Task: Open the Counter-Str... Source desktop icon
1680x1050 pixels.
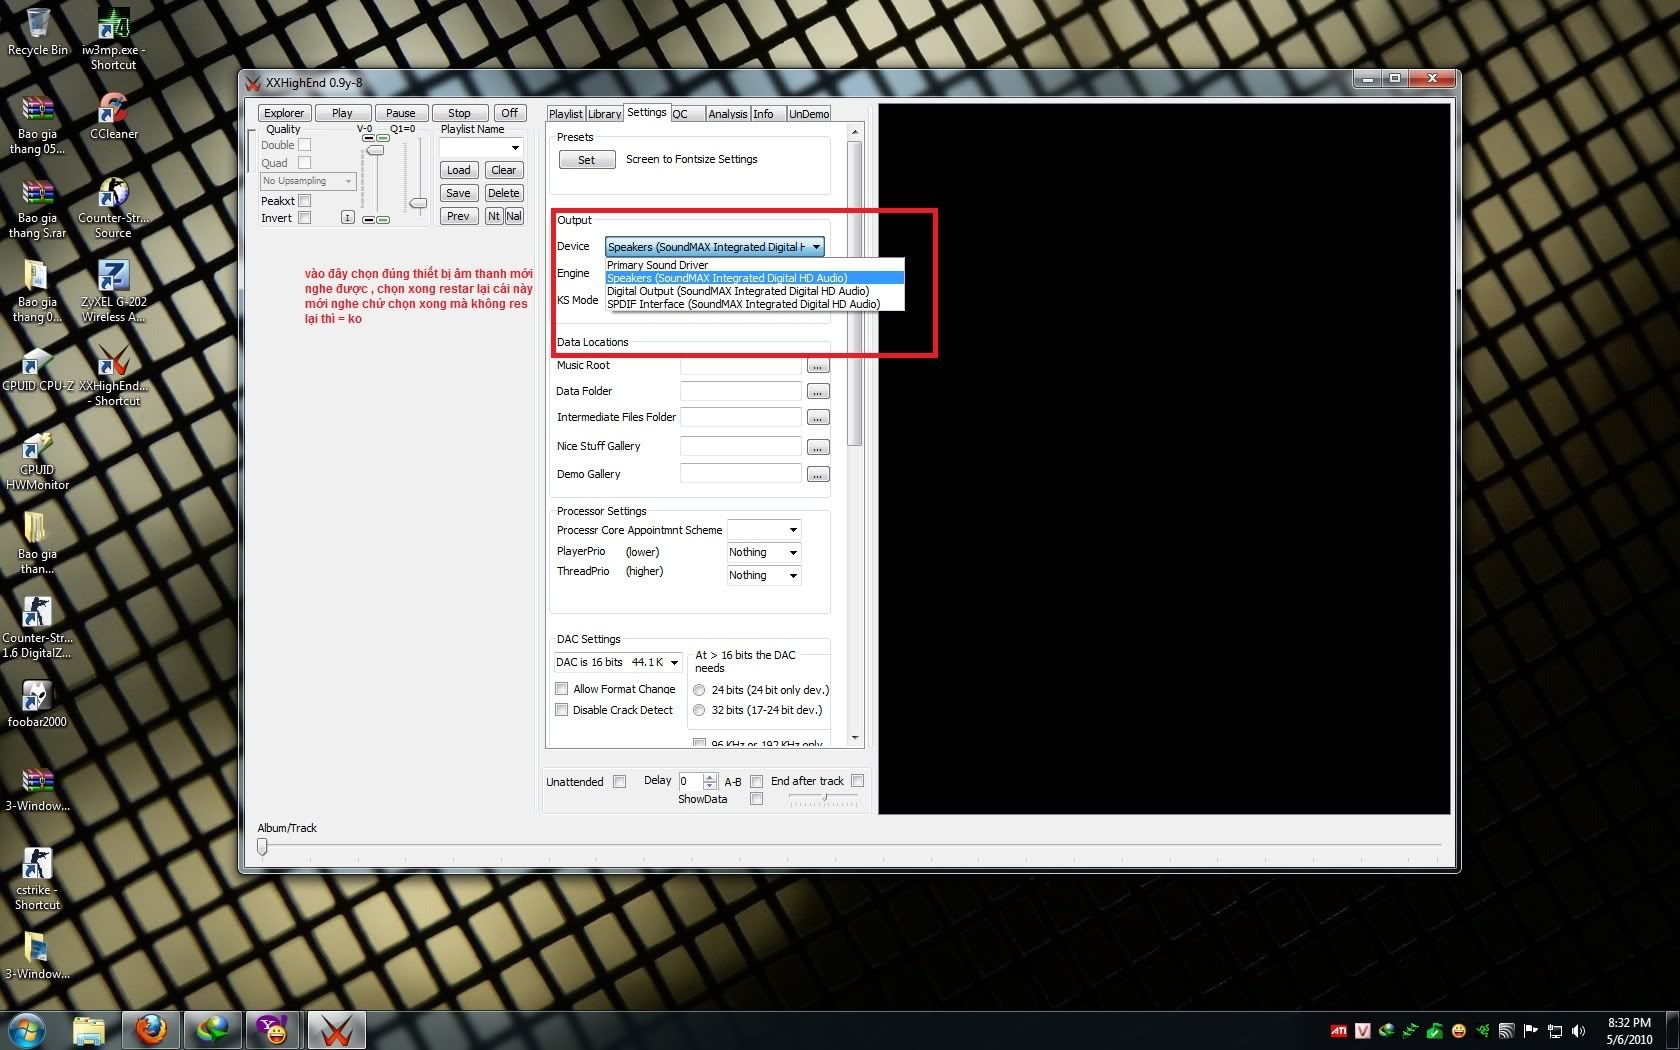Action: click(113, 207)
